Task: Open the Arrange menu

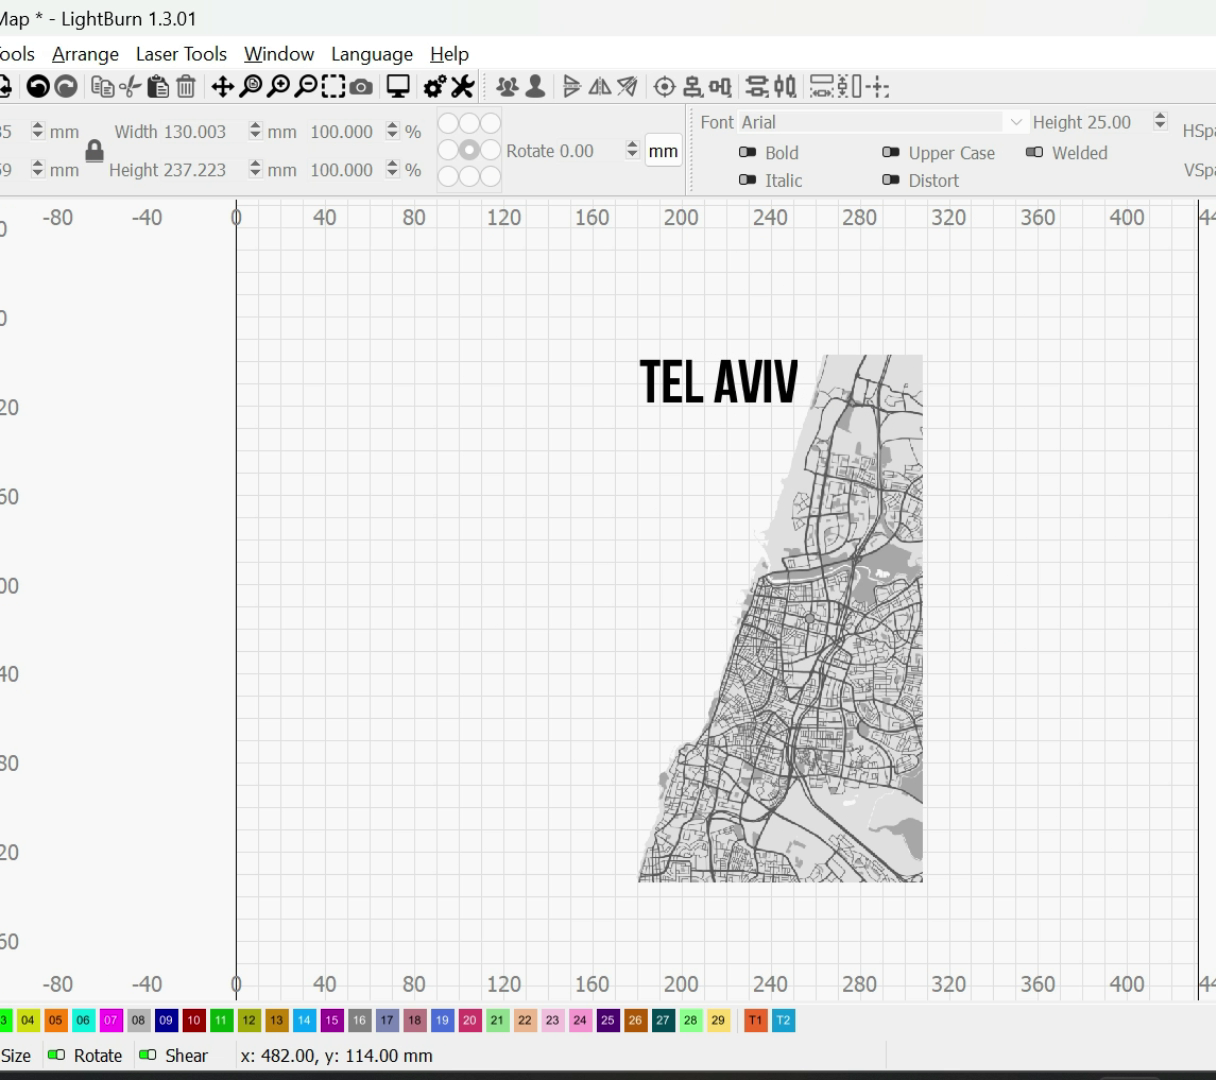Action: (85, 54)
